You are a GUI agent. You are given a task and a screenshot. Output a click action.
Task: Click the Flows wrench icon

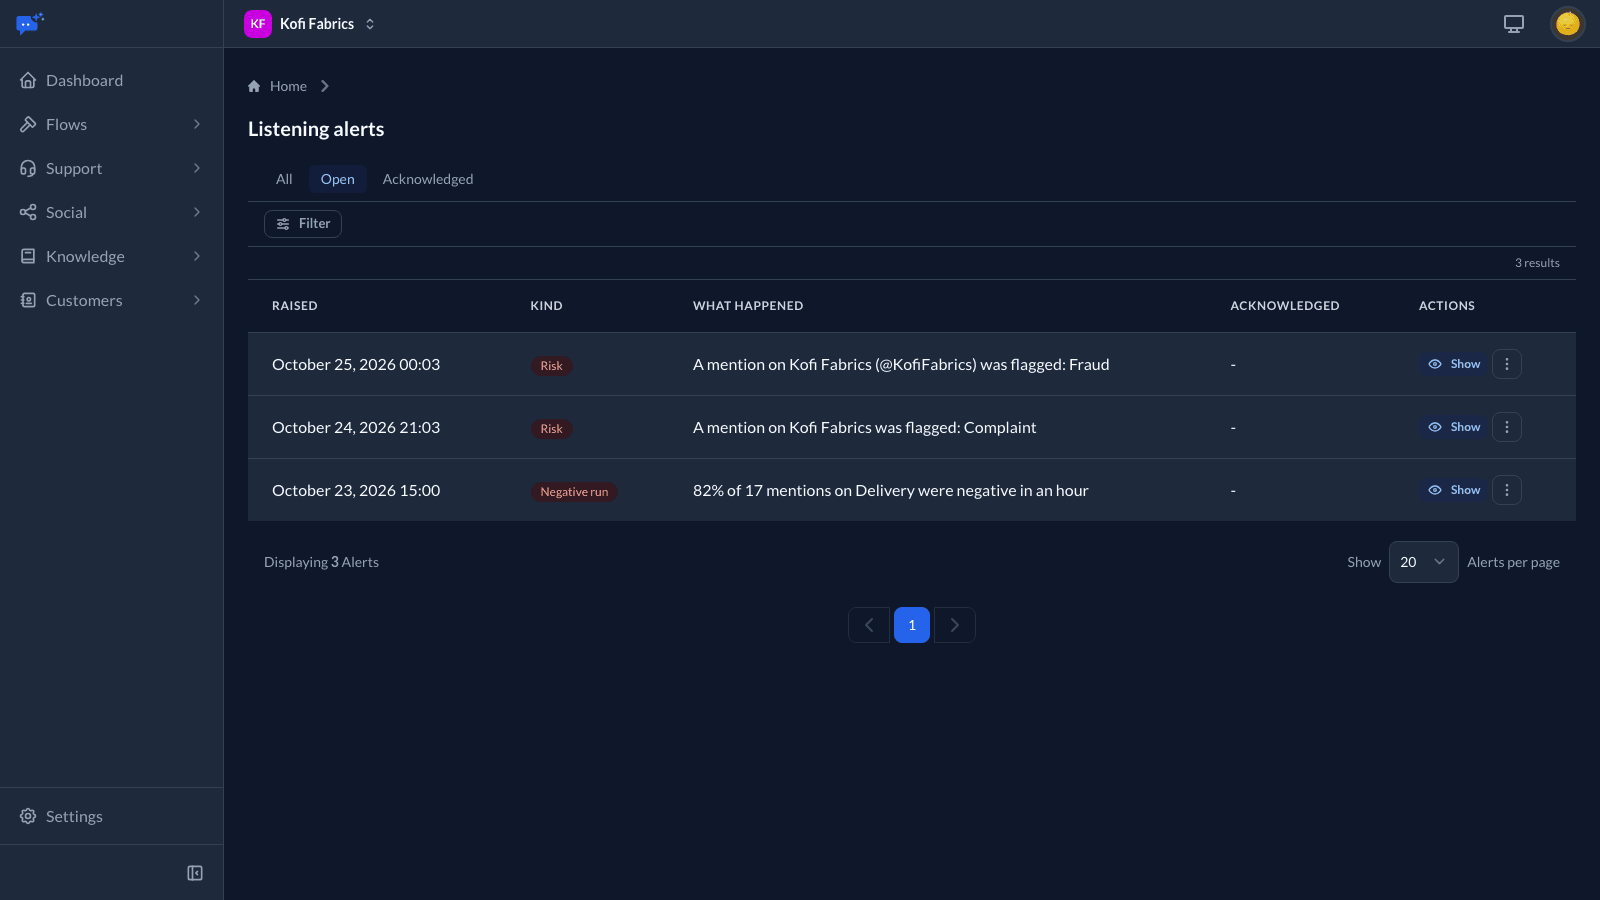28,124
